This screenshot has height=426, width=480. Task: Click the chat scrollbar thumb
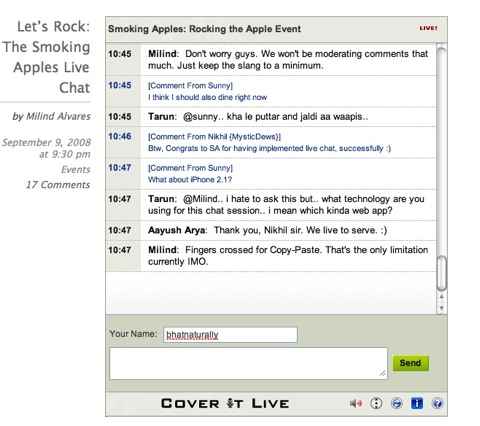441,273
